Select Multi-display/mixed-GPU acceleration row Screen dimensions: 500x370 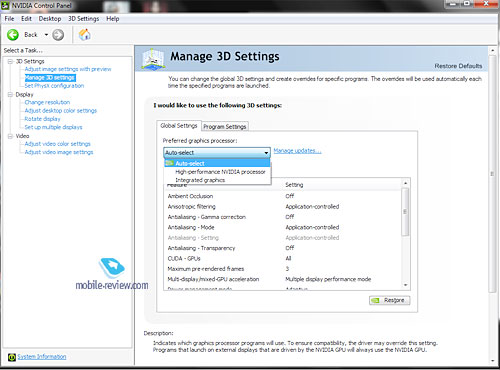pos(283,279)
